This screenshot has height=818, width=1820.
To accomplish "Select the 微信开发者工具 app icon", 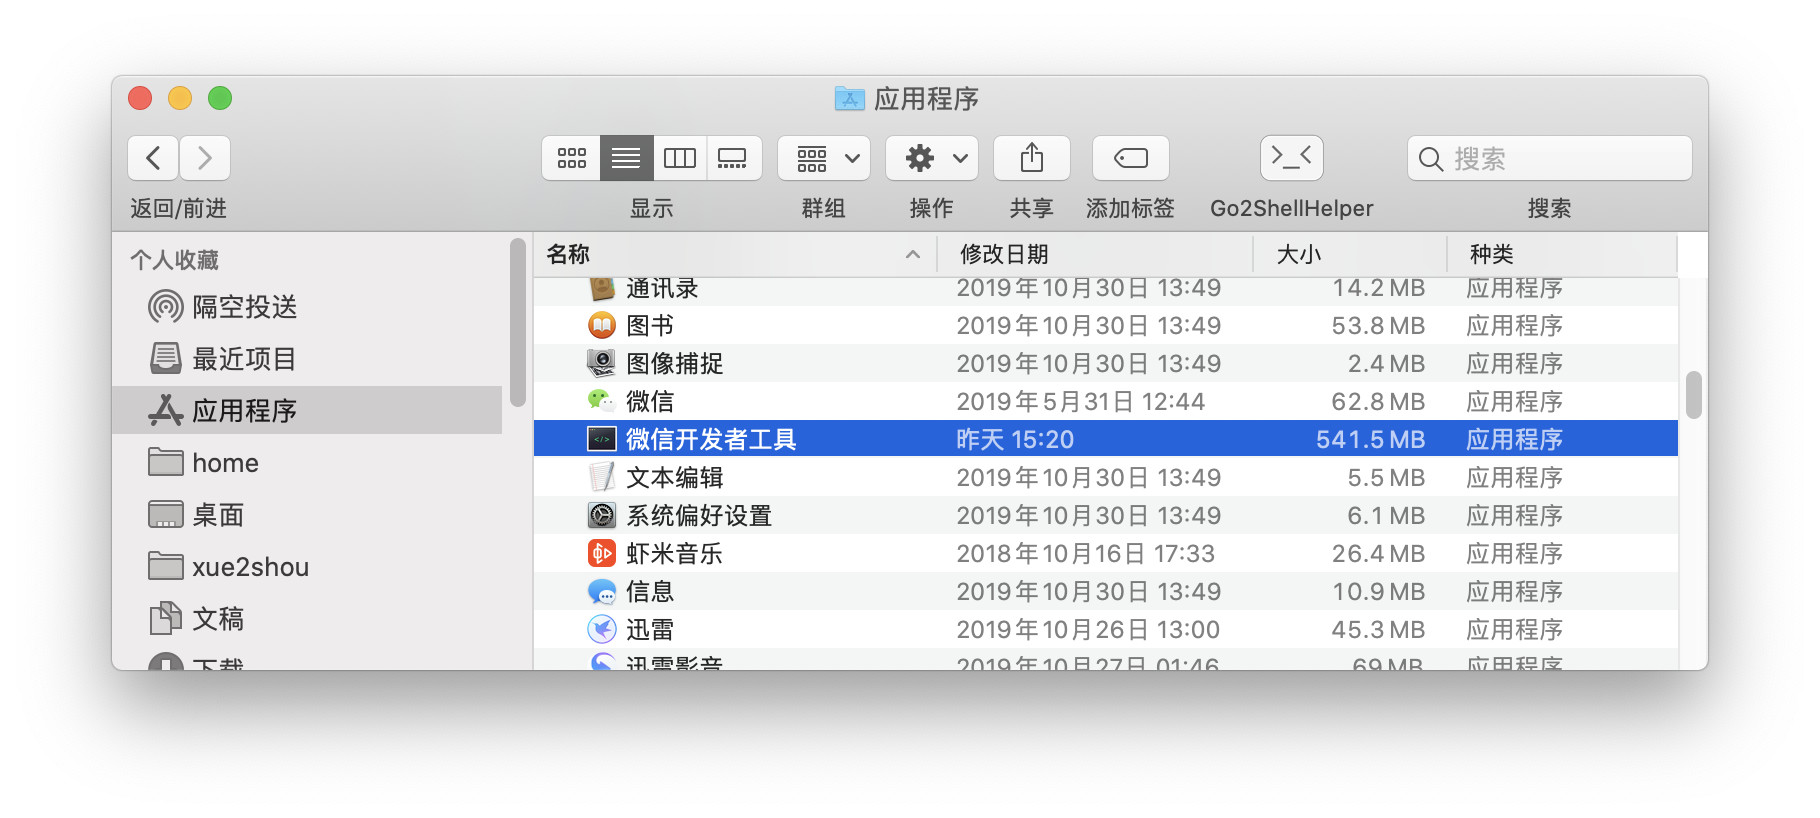I will click(x=602, y=439).
